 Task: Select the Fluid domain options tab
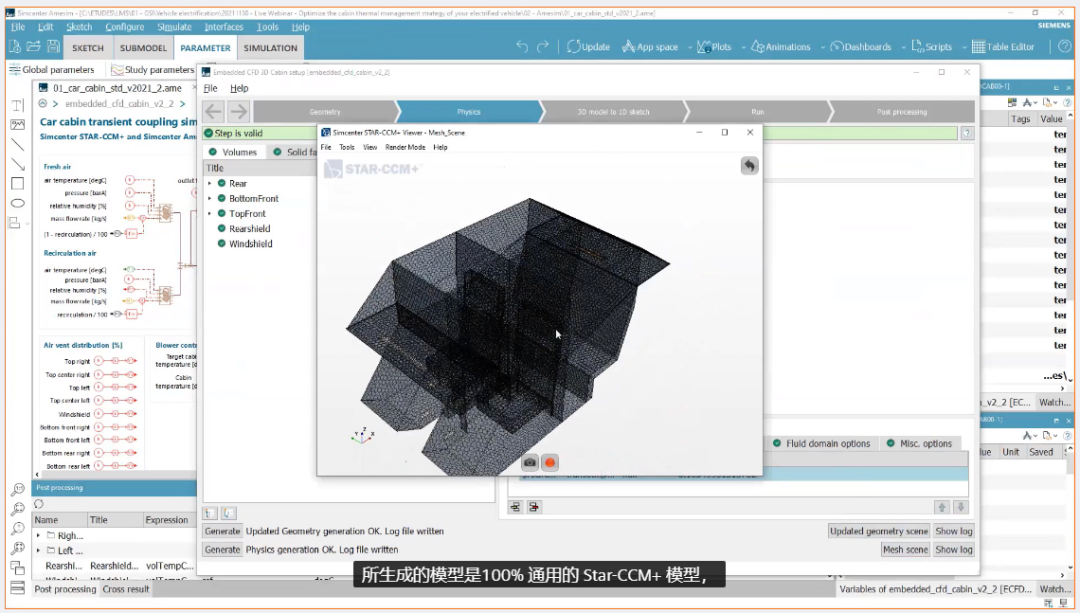820,444
